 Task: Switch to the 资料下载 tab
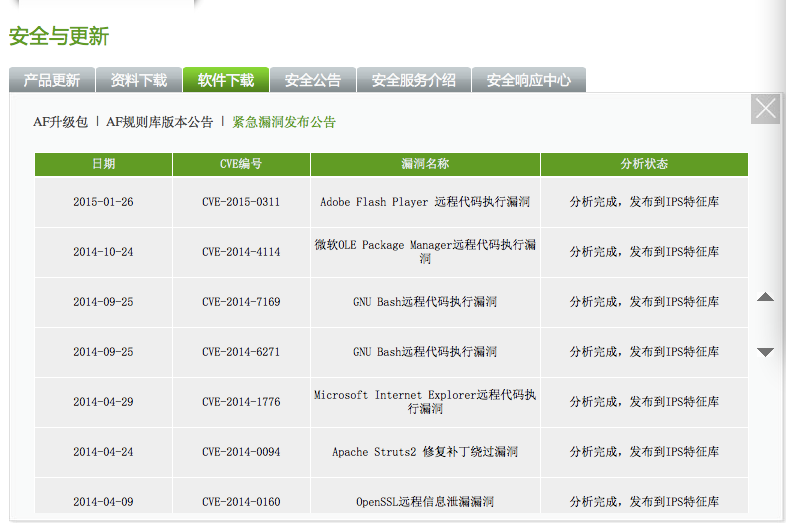click(139, 80)
